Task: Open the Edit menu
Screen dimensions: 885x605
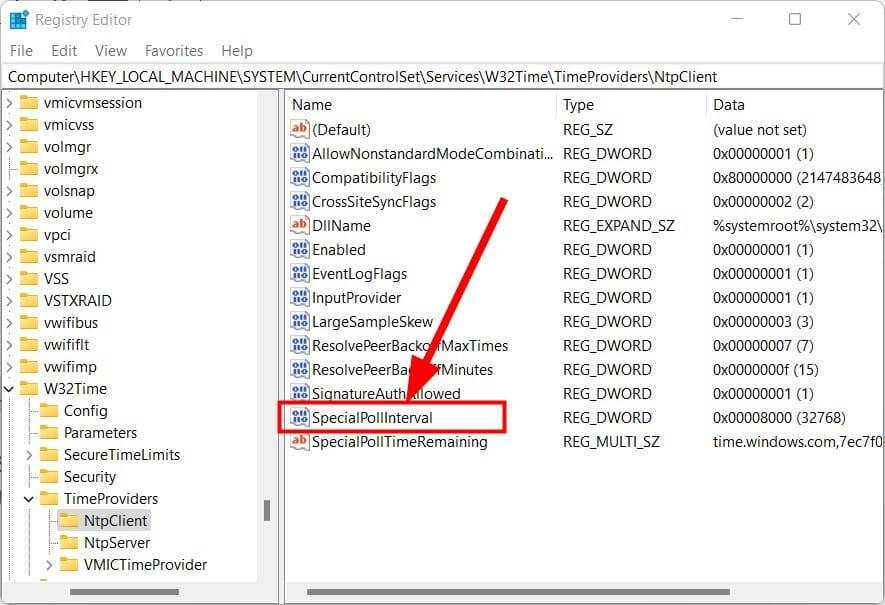Action: tap(64, 50)
